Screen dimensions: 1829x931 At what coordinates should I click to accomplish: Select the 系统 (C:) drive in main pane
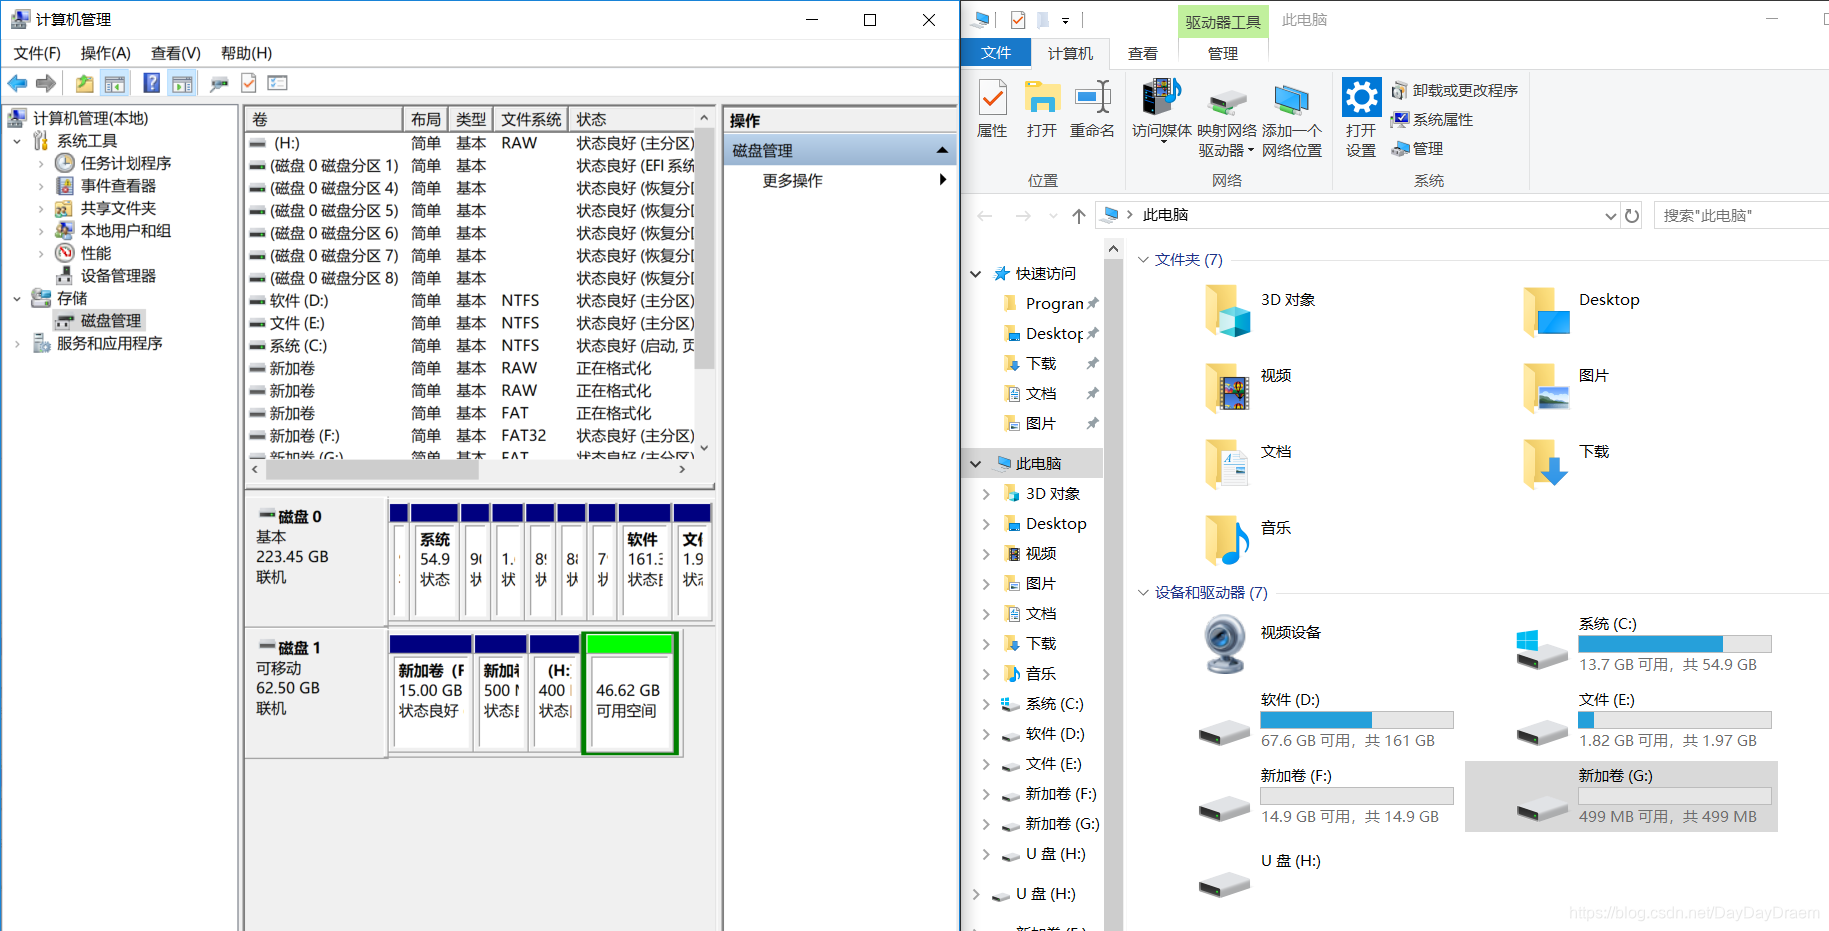pos(1644,643)
